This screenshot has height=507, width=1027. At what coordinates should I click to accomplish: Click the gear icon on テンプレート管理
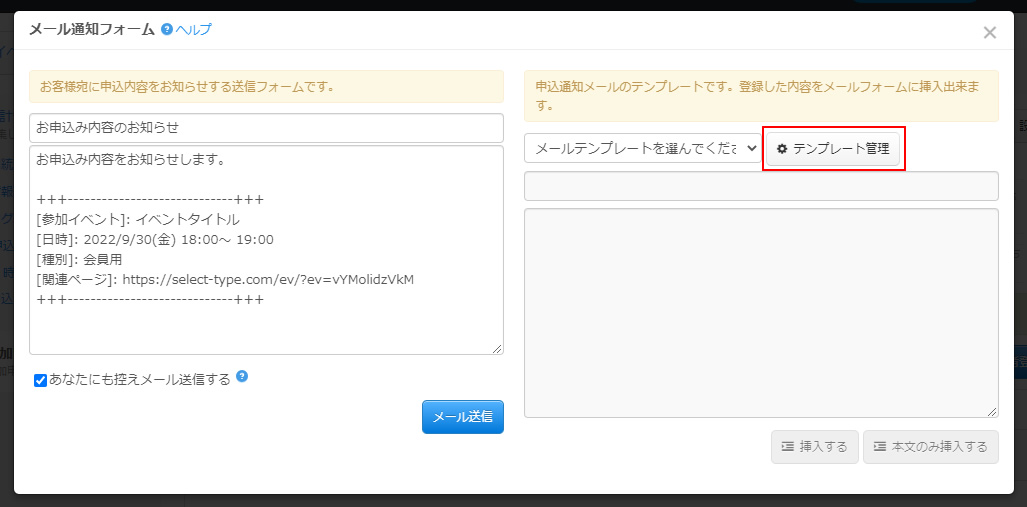pos(782,149)
